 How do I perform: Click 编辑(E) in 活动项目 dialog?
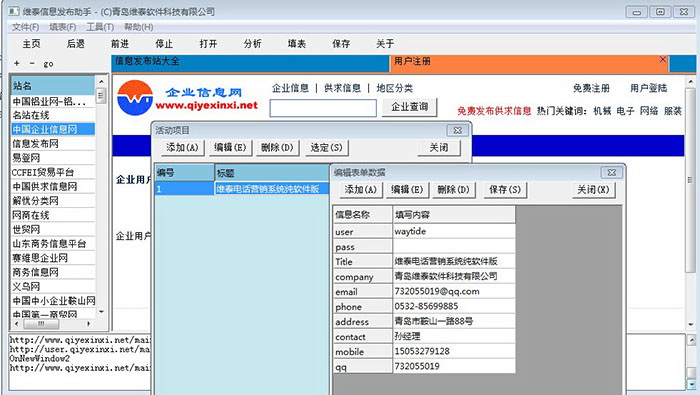coord(230,148)
